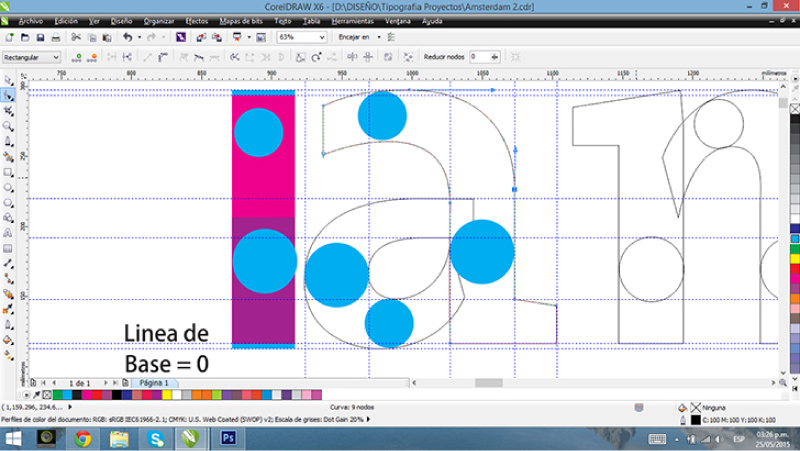
Task: Open the zoom level 63% dropdown
Action: point(321,37)
